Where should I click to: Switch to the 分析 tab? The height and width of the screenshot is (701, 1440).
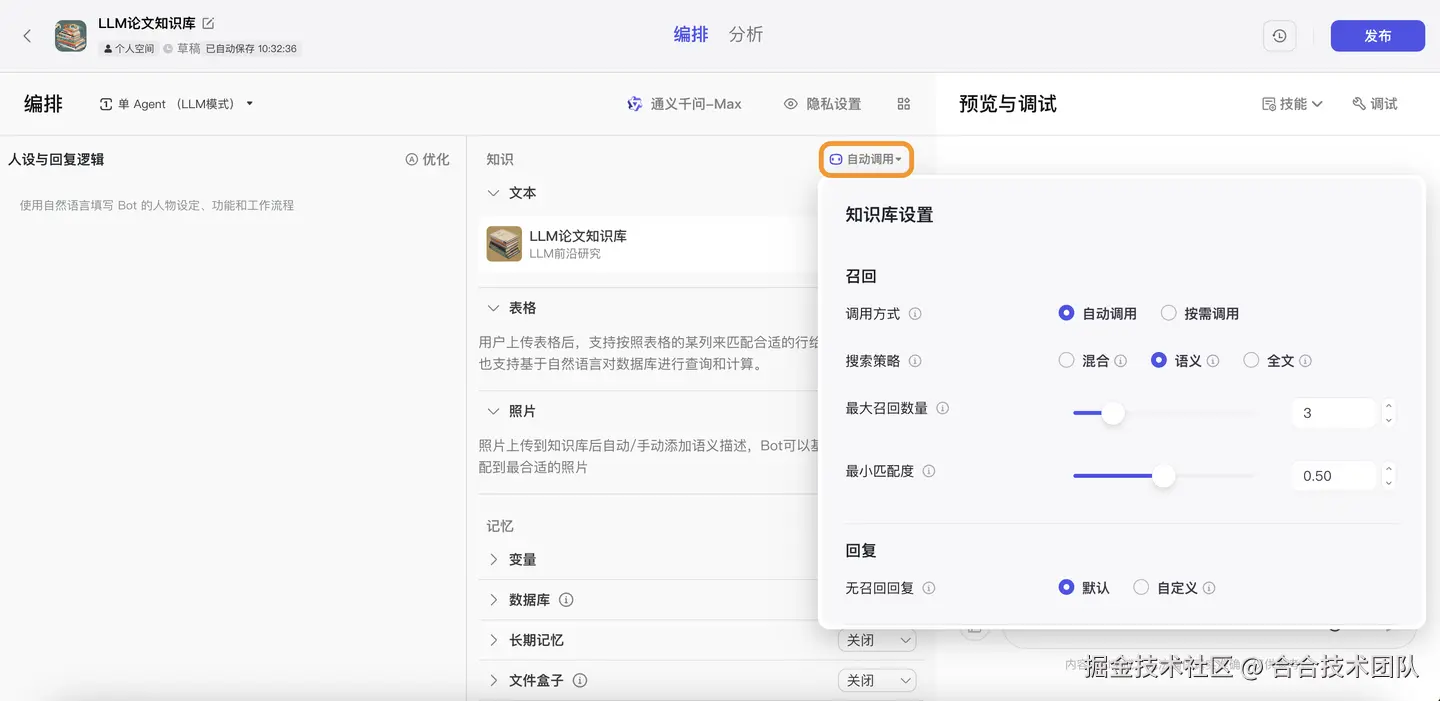[746, 34]
